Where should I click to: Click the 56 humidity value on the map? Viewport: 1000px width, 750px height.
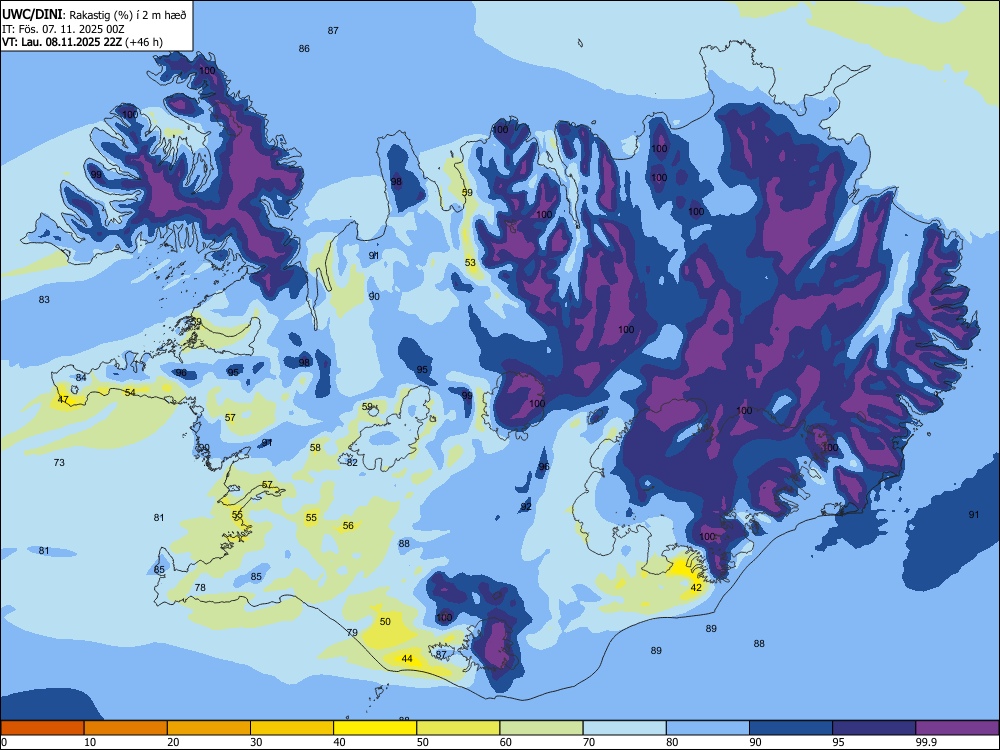348,526
